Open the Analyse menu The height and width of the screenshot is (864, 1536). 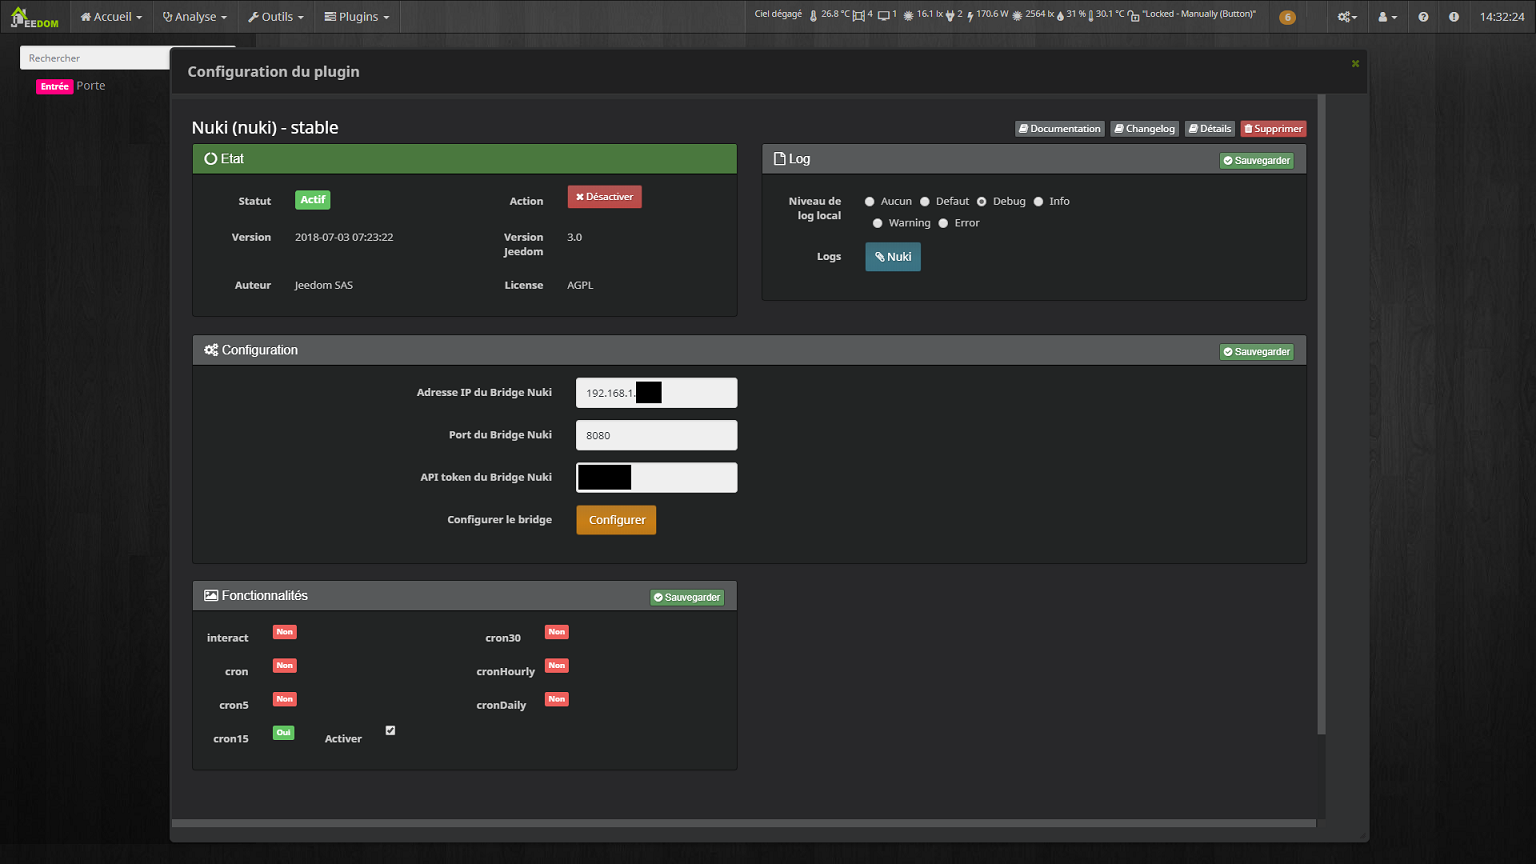pyautogui.click(x=195, y=17)
